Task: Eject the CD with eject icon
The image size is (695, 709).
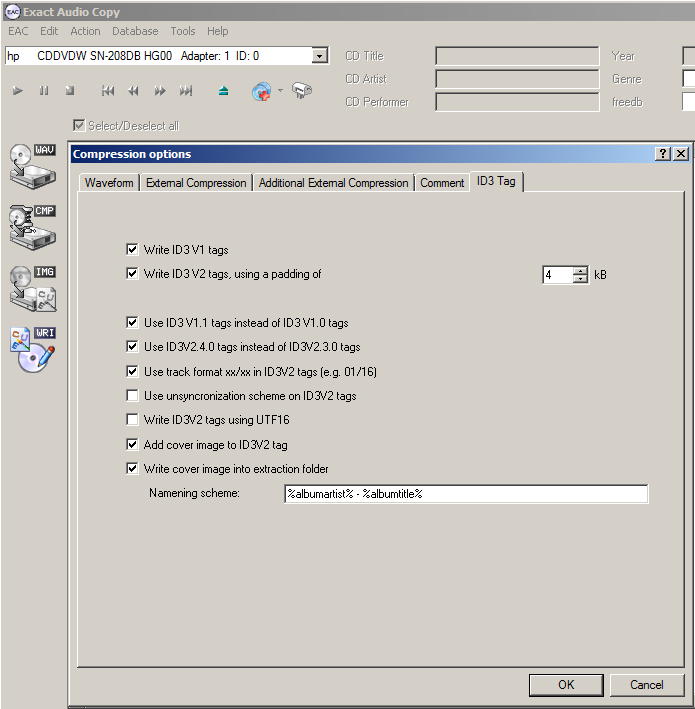Action: pos(223,91)
